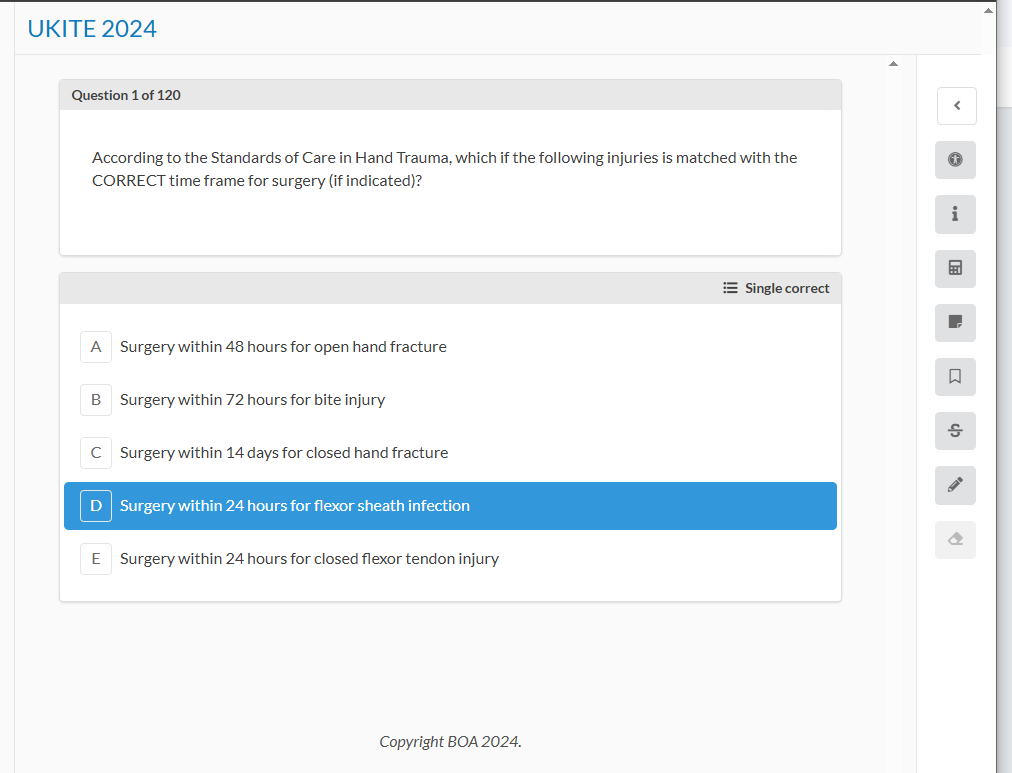Image resolution: width=1012 pixels, height=773 pixels.
Task: Activate the strikethrough tool
Action: [x=955, y=431]
